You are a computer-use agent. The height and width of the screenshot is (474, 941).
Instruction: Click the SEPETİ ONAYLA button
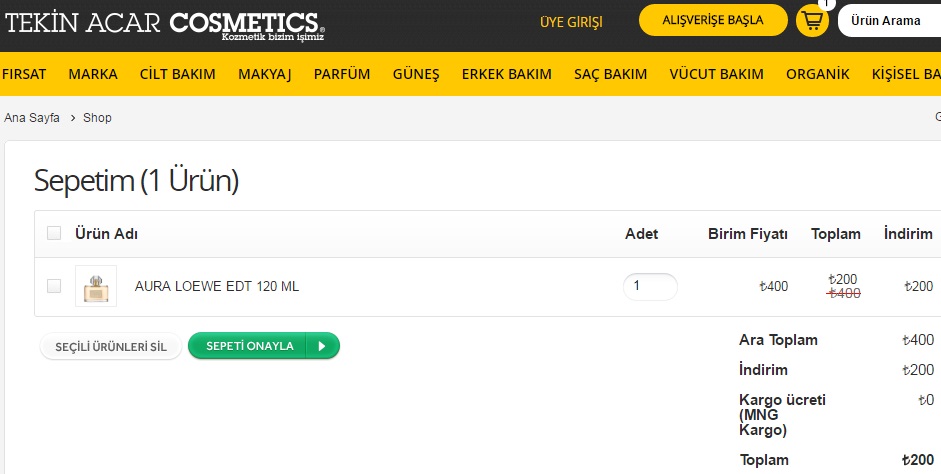(263, 346)
